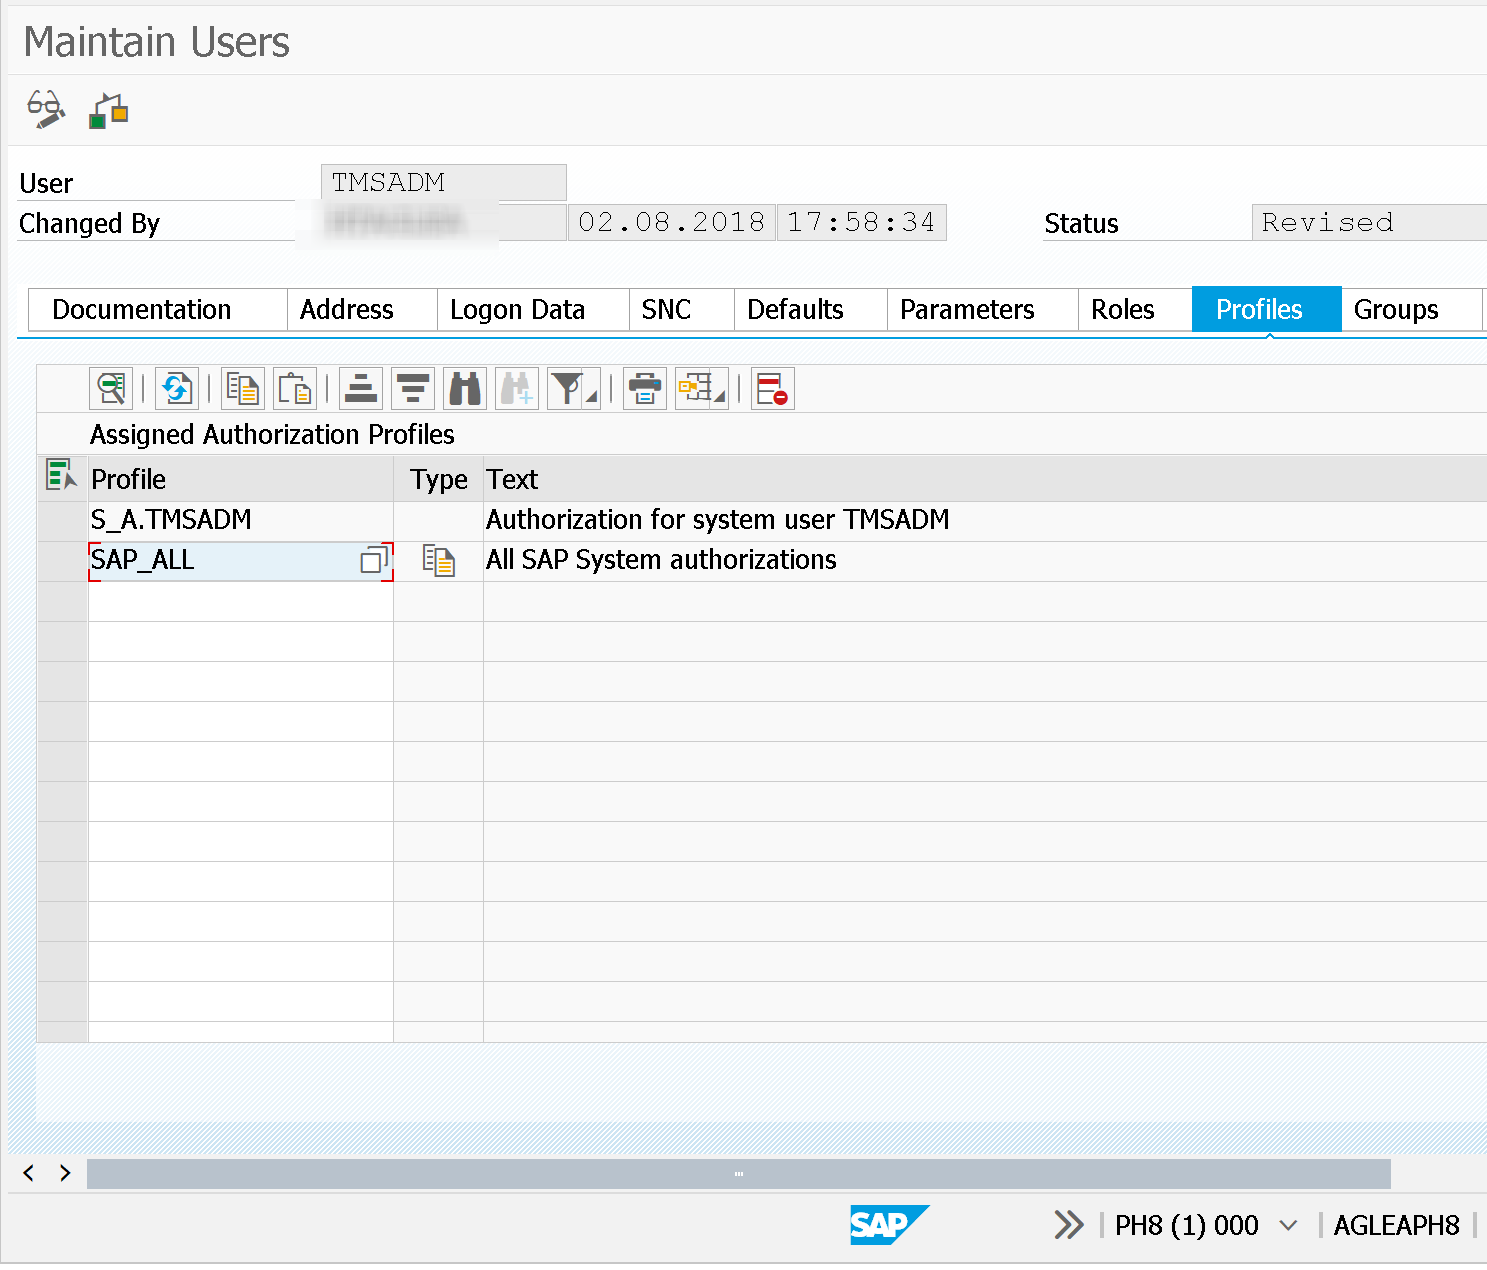
Task: Click the Status field Revised
Action: (x=1369, y=222)
